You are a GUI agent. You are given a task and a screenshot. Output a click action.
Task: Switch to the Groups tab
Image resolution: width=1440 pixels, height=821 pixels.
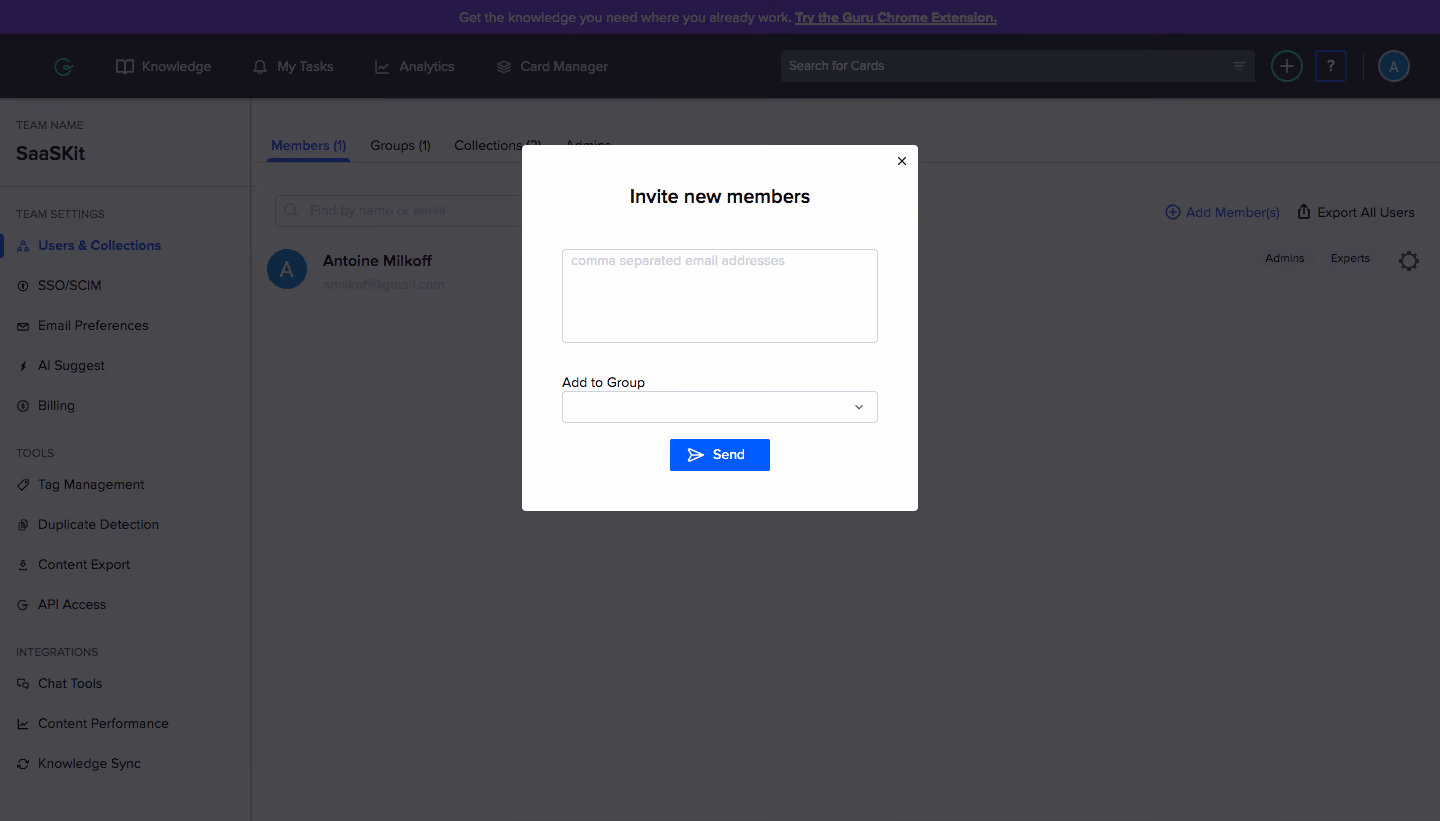(x=400, y=146)
